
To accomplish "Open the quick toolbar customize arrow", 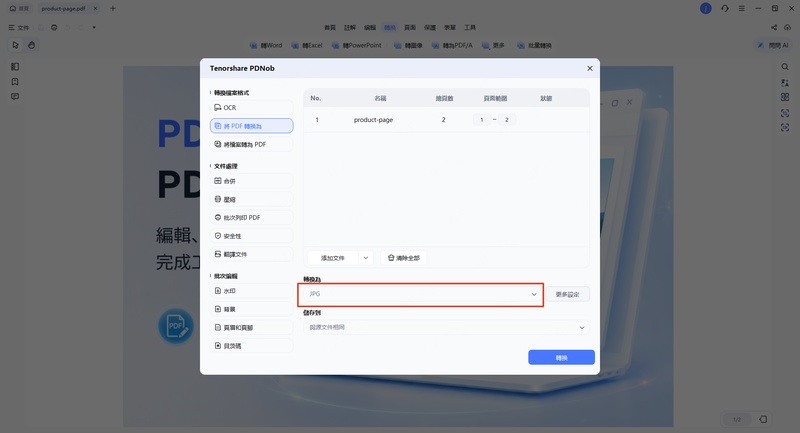I will (94, 28).
